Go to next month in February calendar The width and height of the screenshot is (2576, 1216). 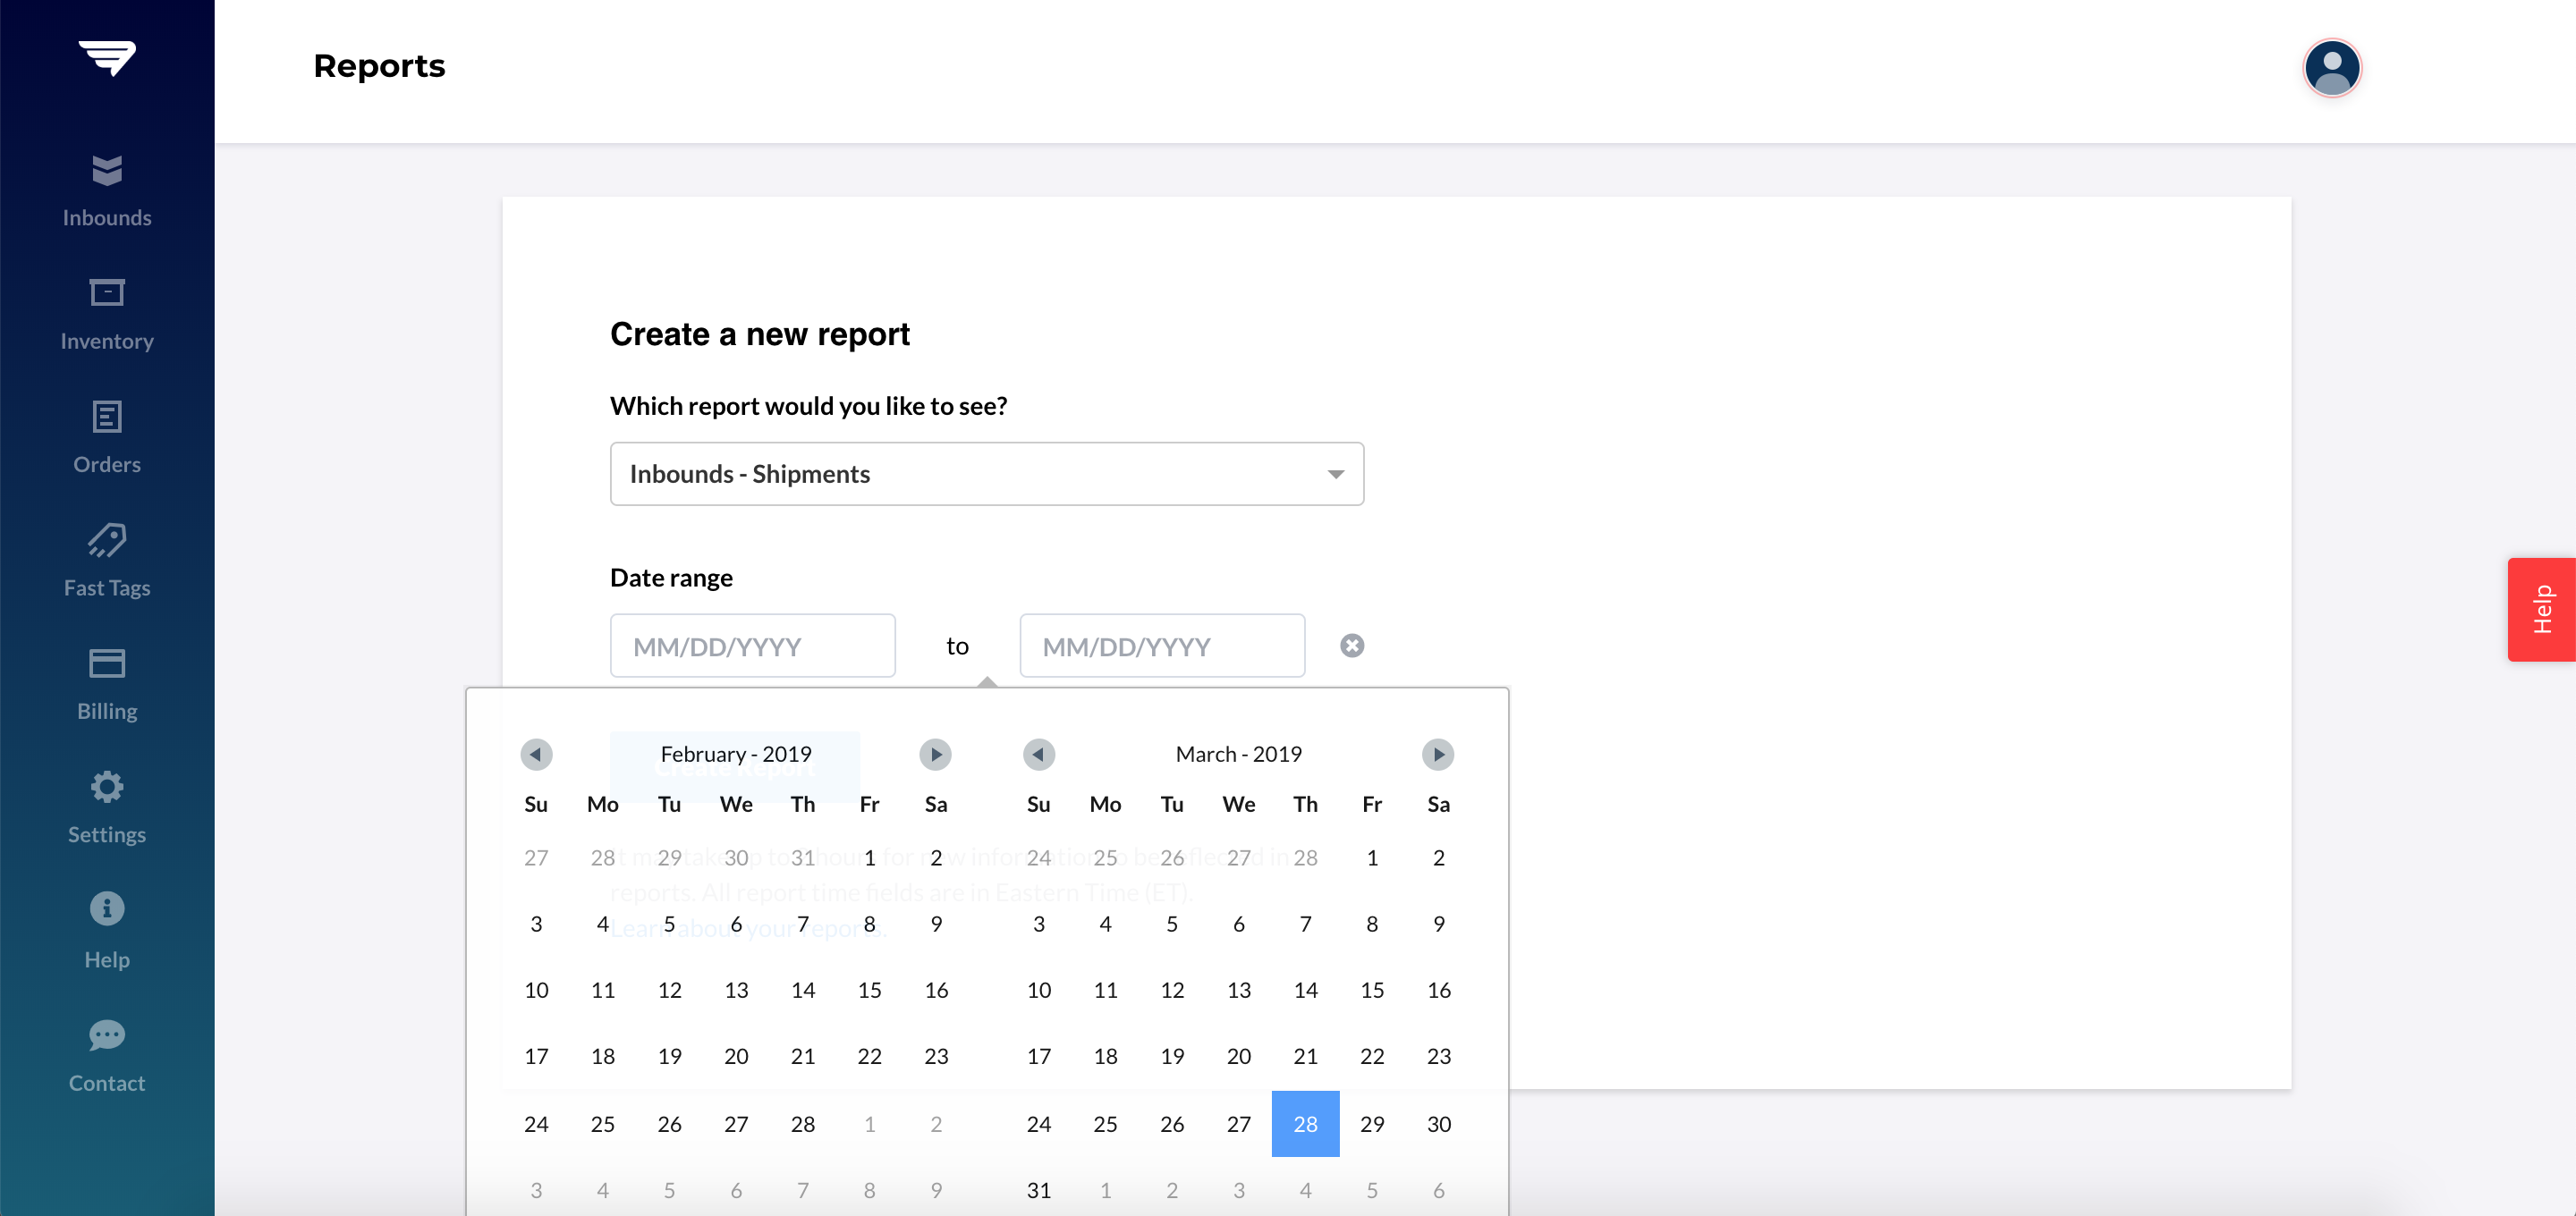pos(935,754)
